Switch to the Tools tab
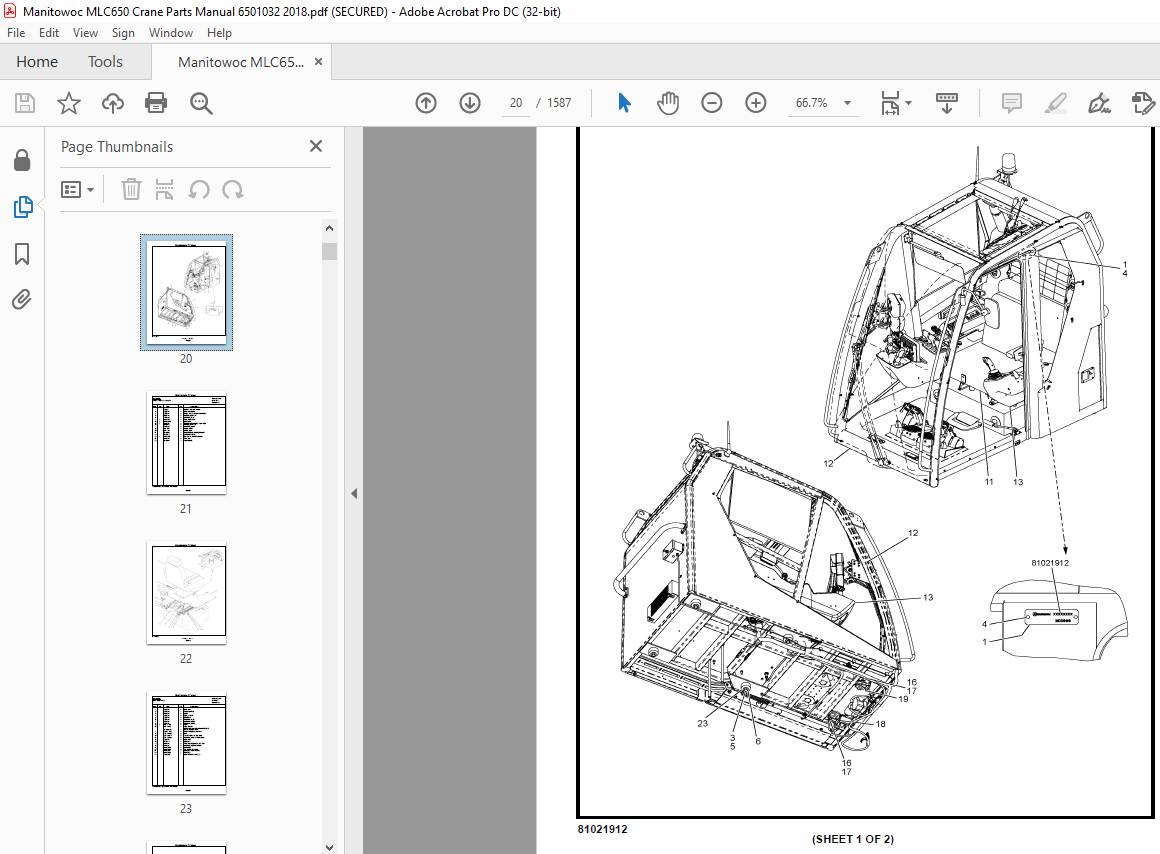This screenshot has height=854, width=1160. click(x=105, y=62)
